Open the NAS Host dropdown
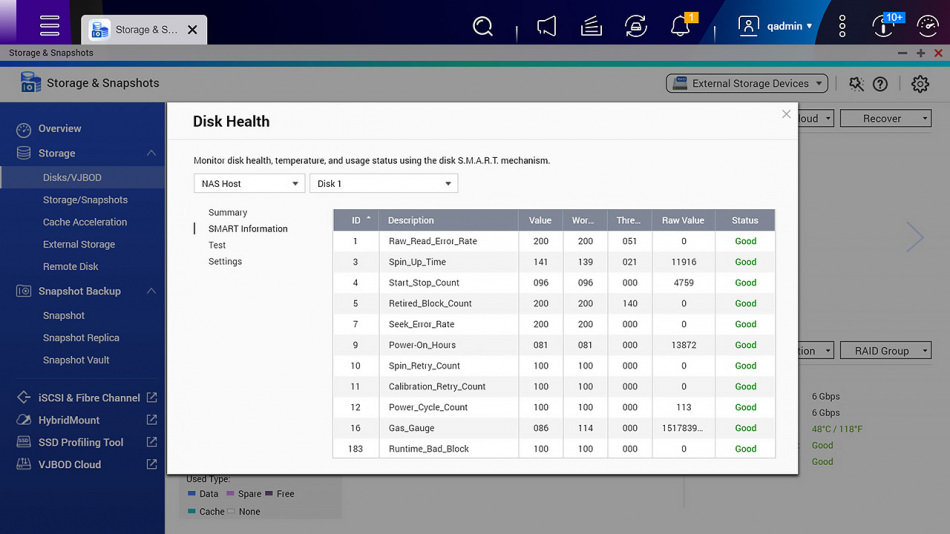 249,184
